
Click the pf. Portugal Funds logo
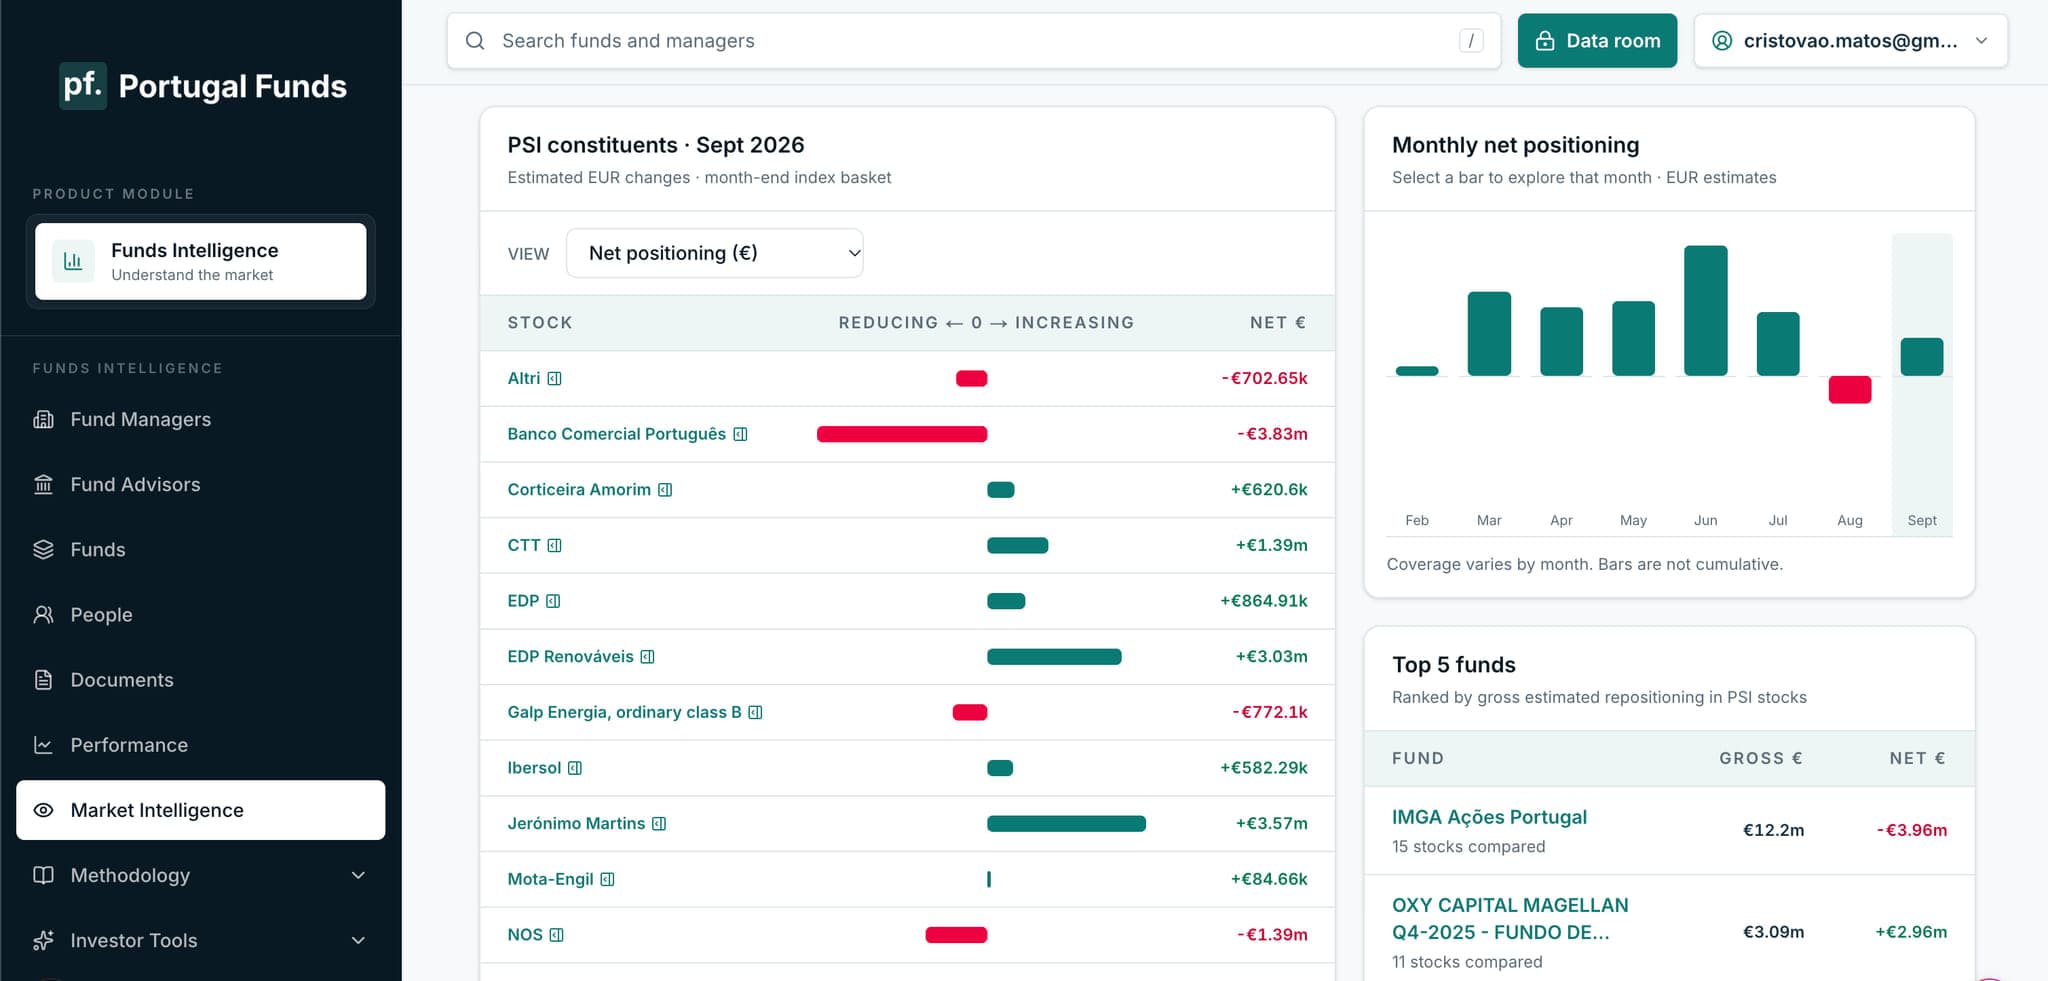(203, 86)
